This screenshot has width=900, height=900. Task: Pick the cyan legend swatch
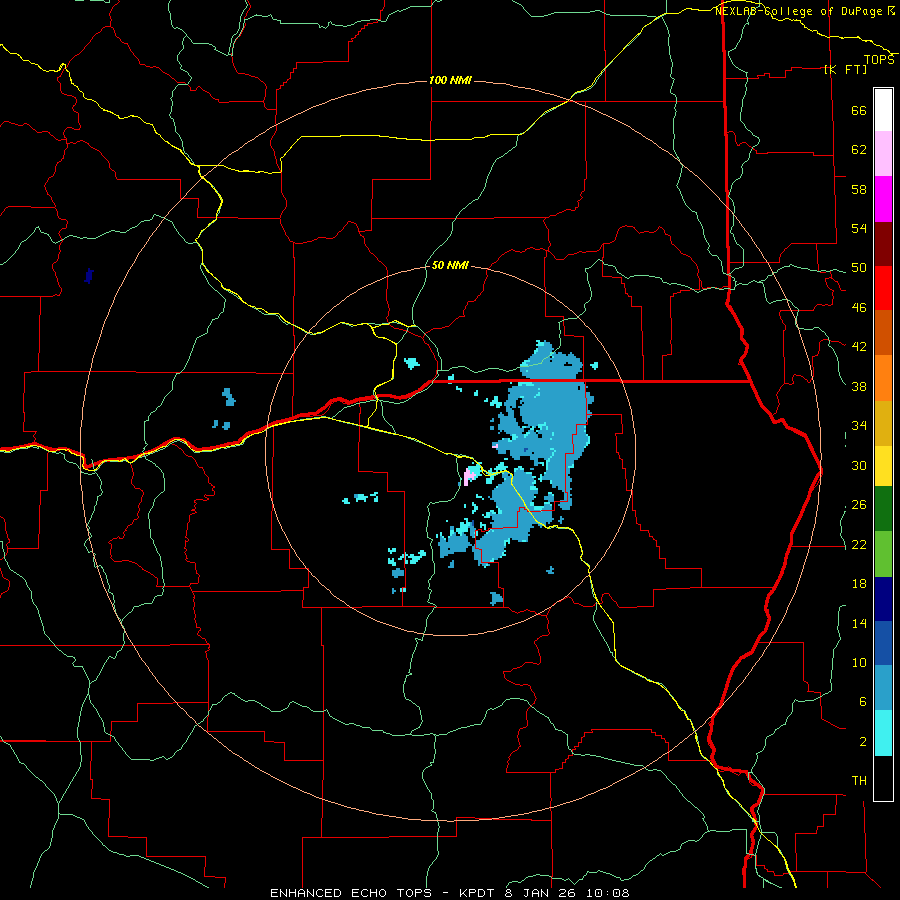(883, 733)
